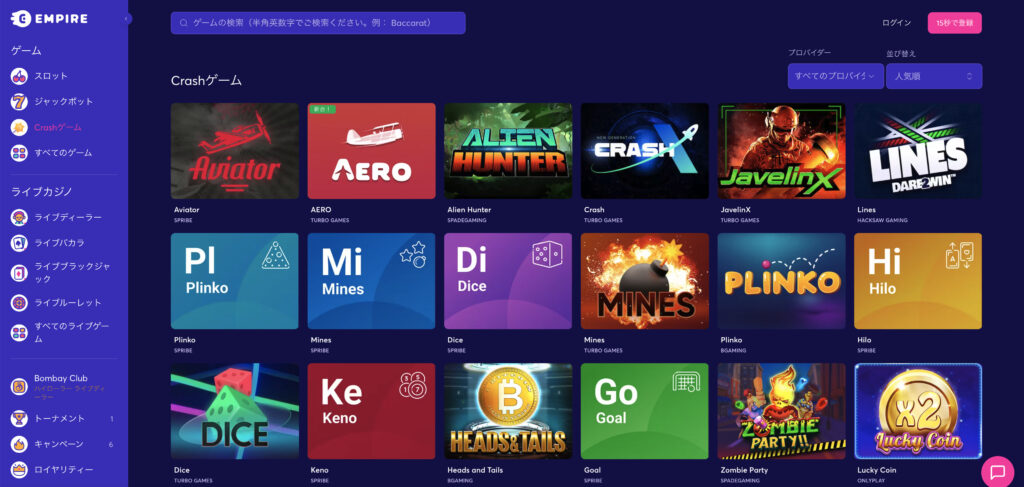Go to すべてのゲーム menu item

point(63,153)
